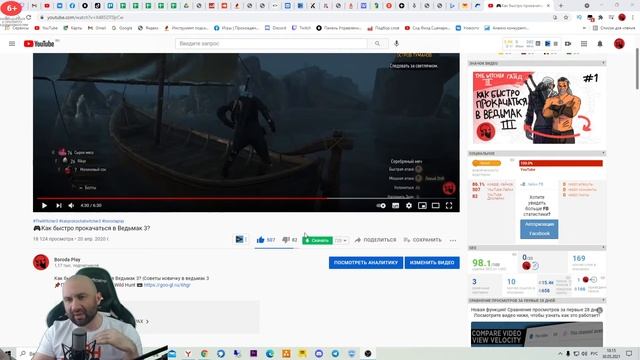Bookmark this page with star icon
The width and height of the screenshot is (640, 360).
(x=566, y=18)
